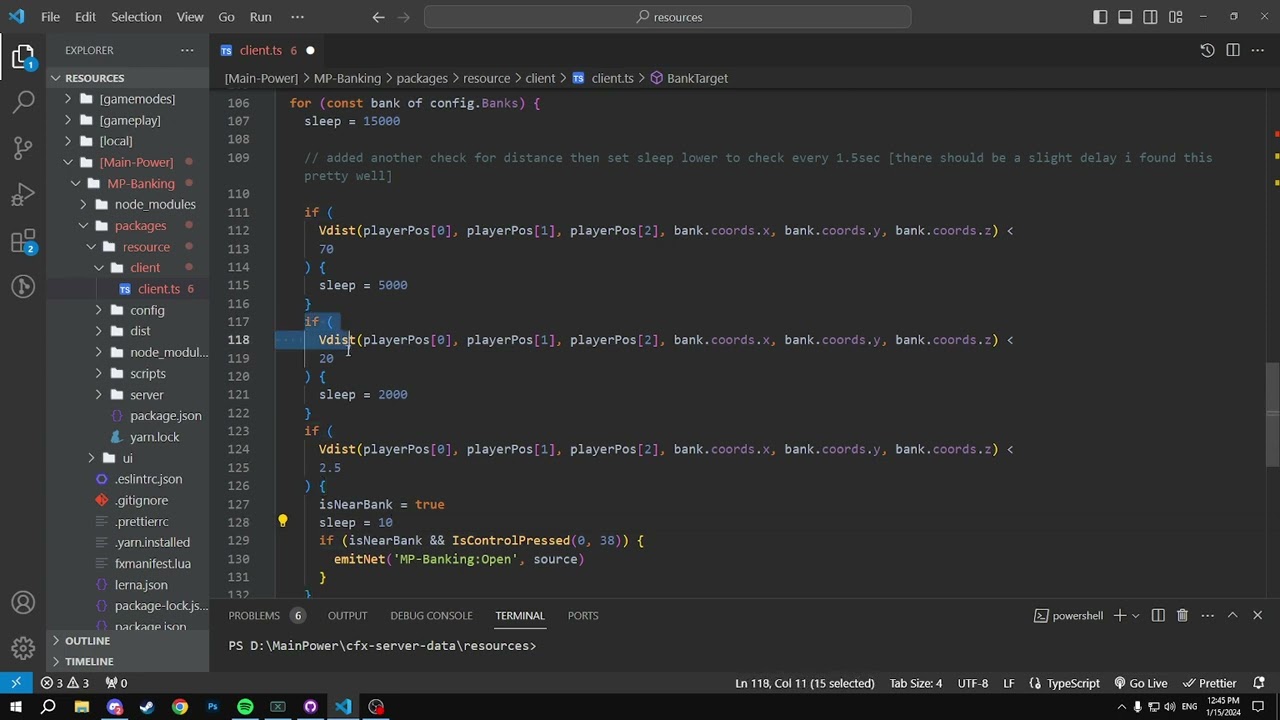
Task: Go back with the navigation arrow
Action: [378, 17]
